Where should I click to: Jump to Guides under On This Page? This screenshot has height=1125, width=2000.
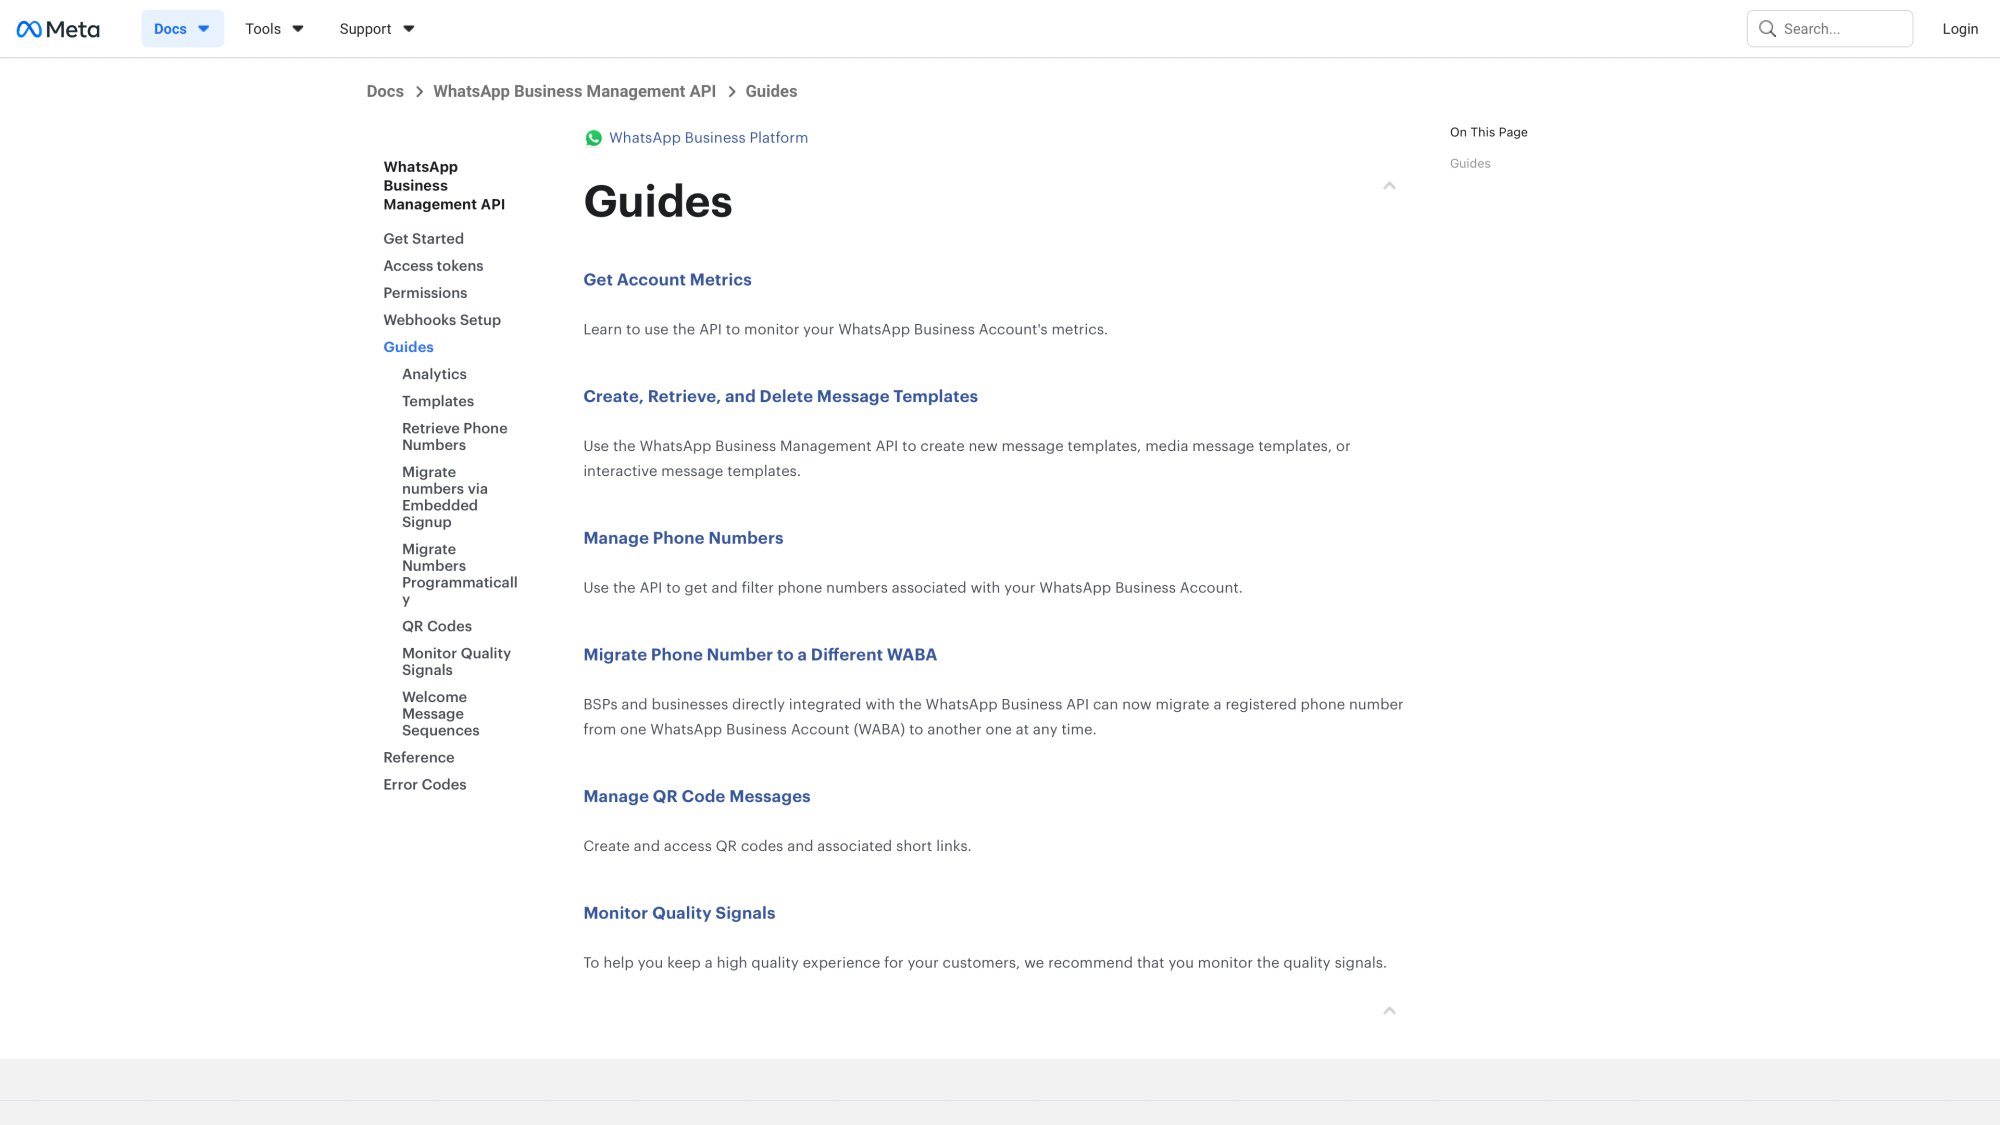click(x=1470, y=164)
